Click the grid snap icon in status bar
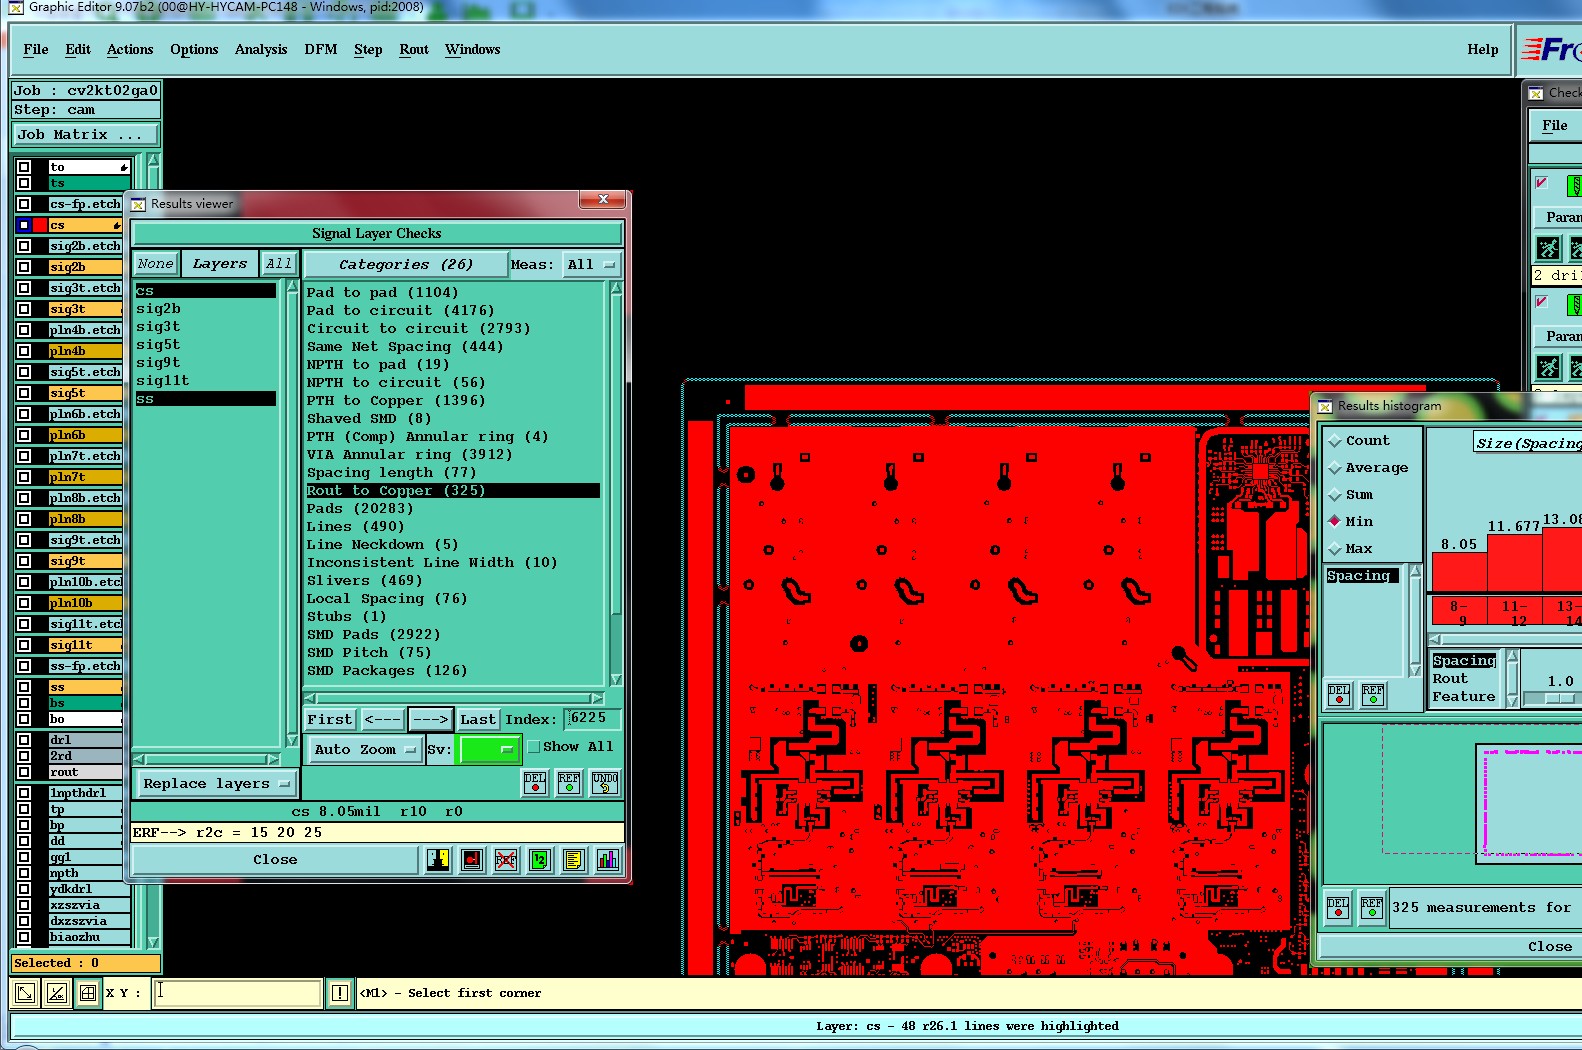Viewport: 1582px width, 1050px height. coord(88,993)
